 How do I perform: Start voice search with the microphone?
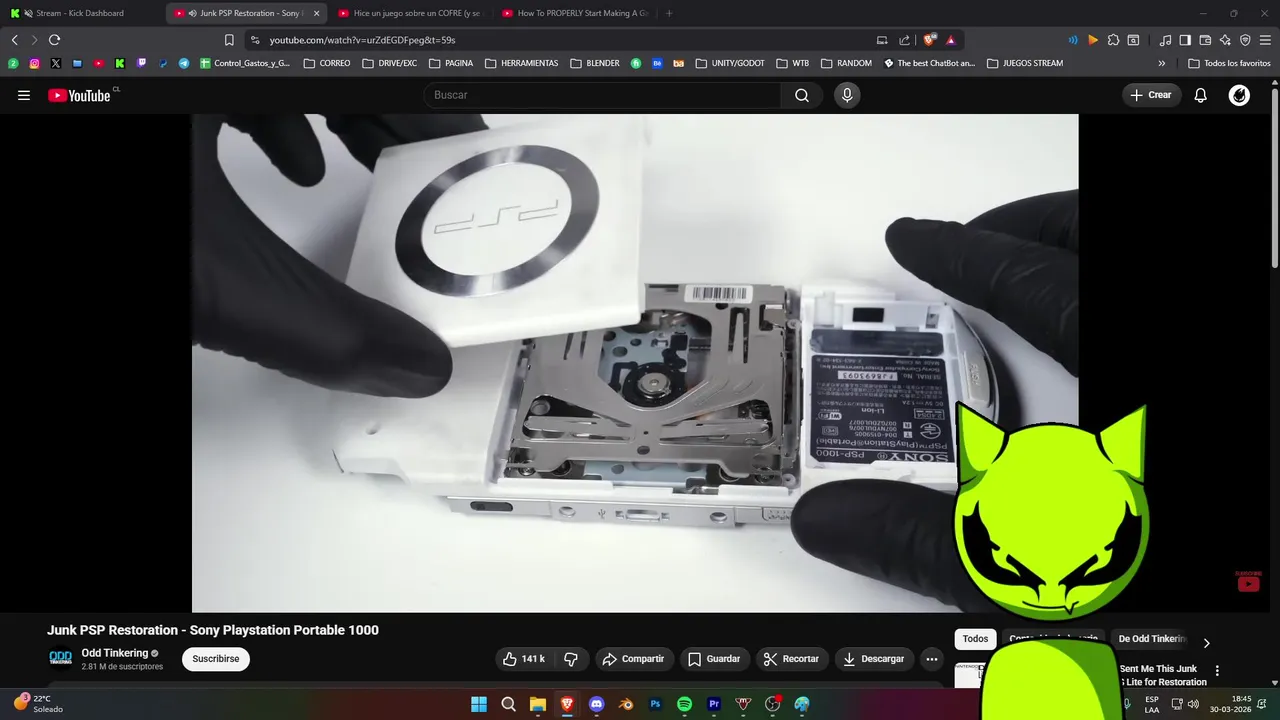847,95
